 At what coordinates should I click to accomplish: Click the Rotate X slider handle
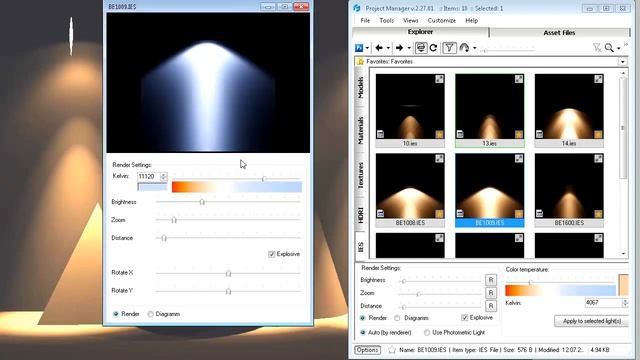(229, 273)
